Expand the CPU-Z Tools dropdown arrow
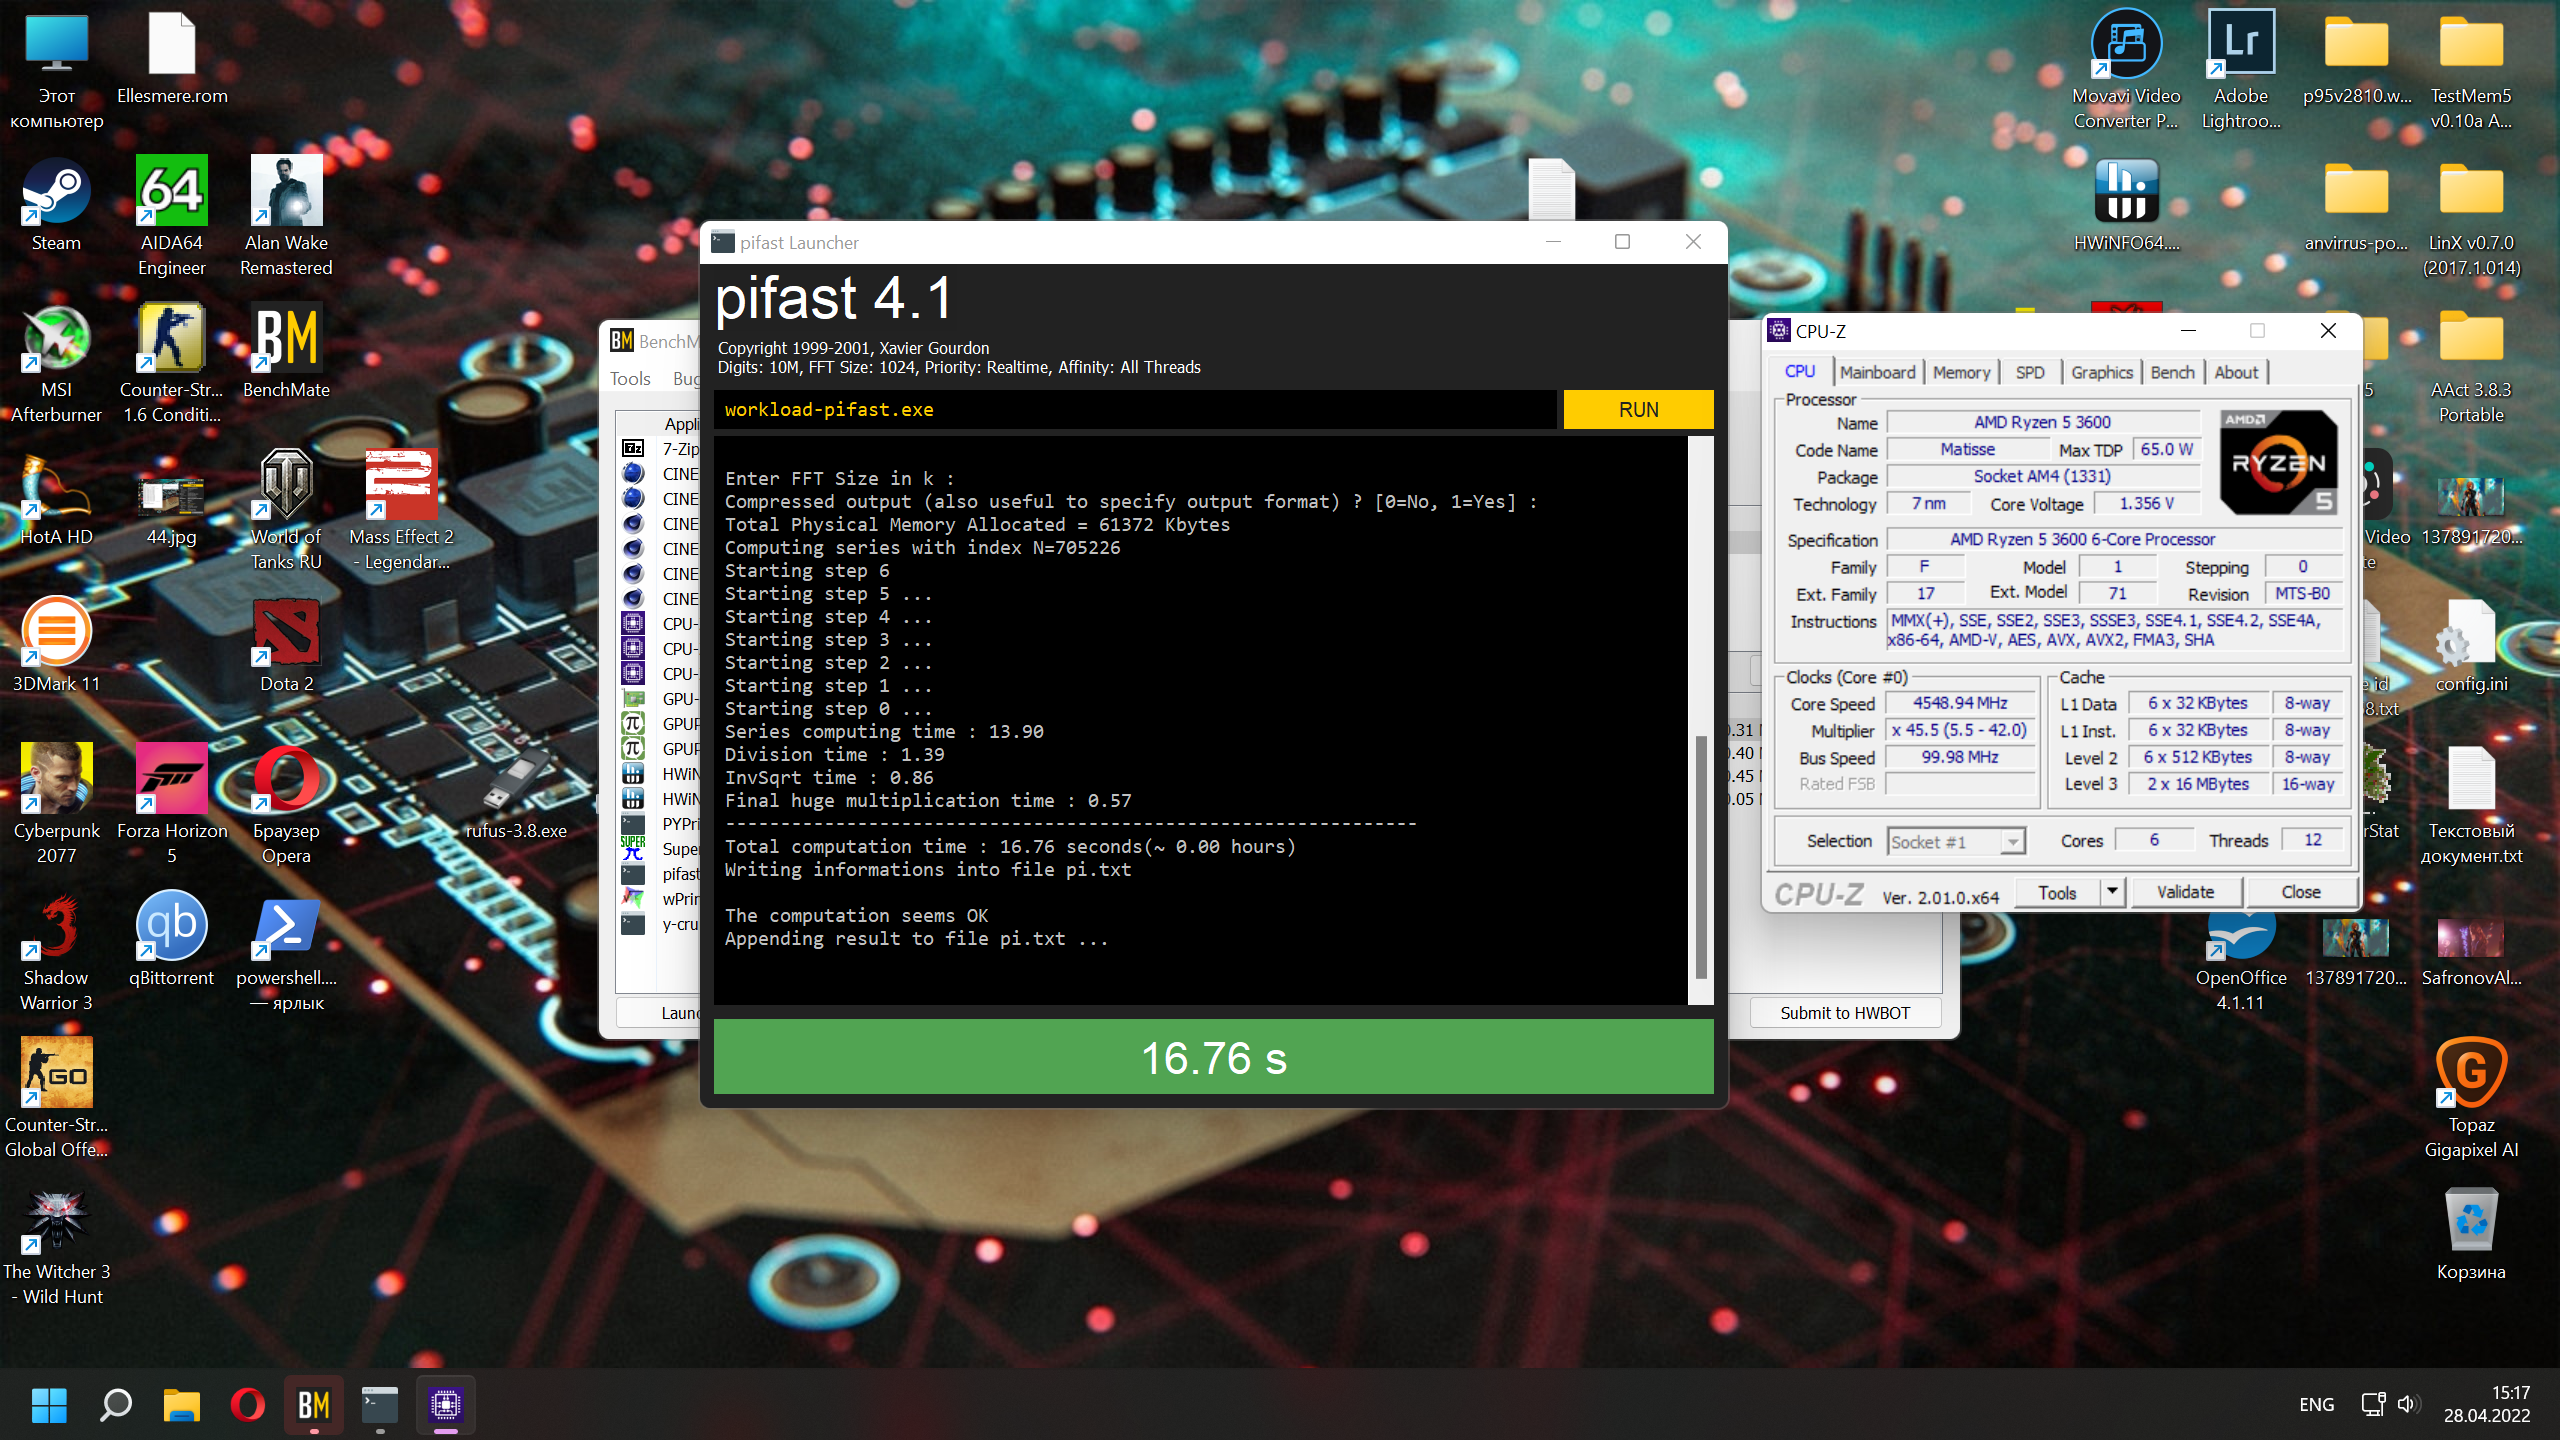2560x1440 pixels. point(2112,892)
